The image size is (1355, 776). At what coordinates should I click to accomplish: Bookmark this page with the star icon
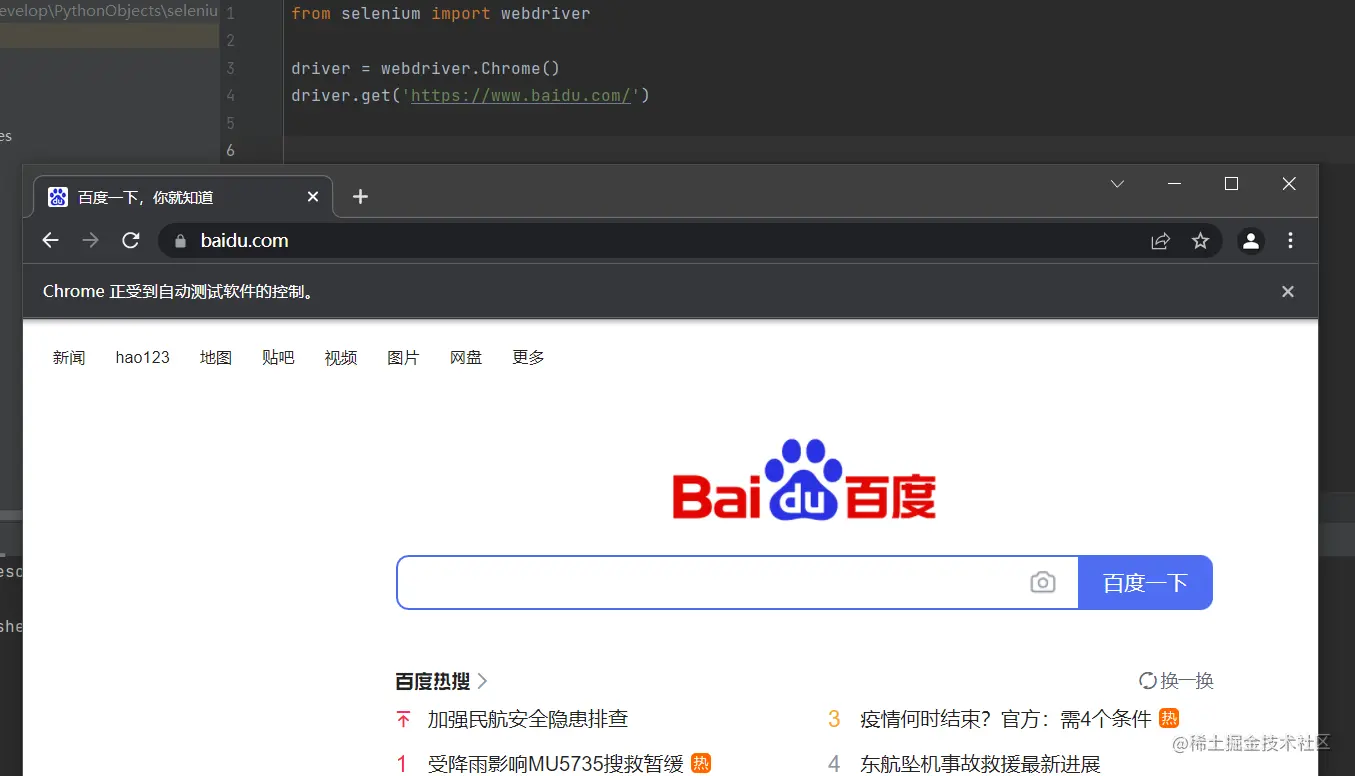point(1201,241)
